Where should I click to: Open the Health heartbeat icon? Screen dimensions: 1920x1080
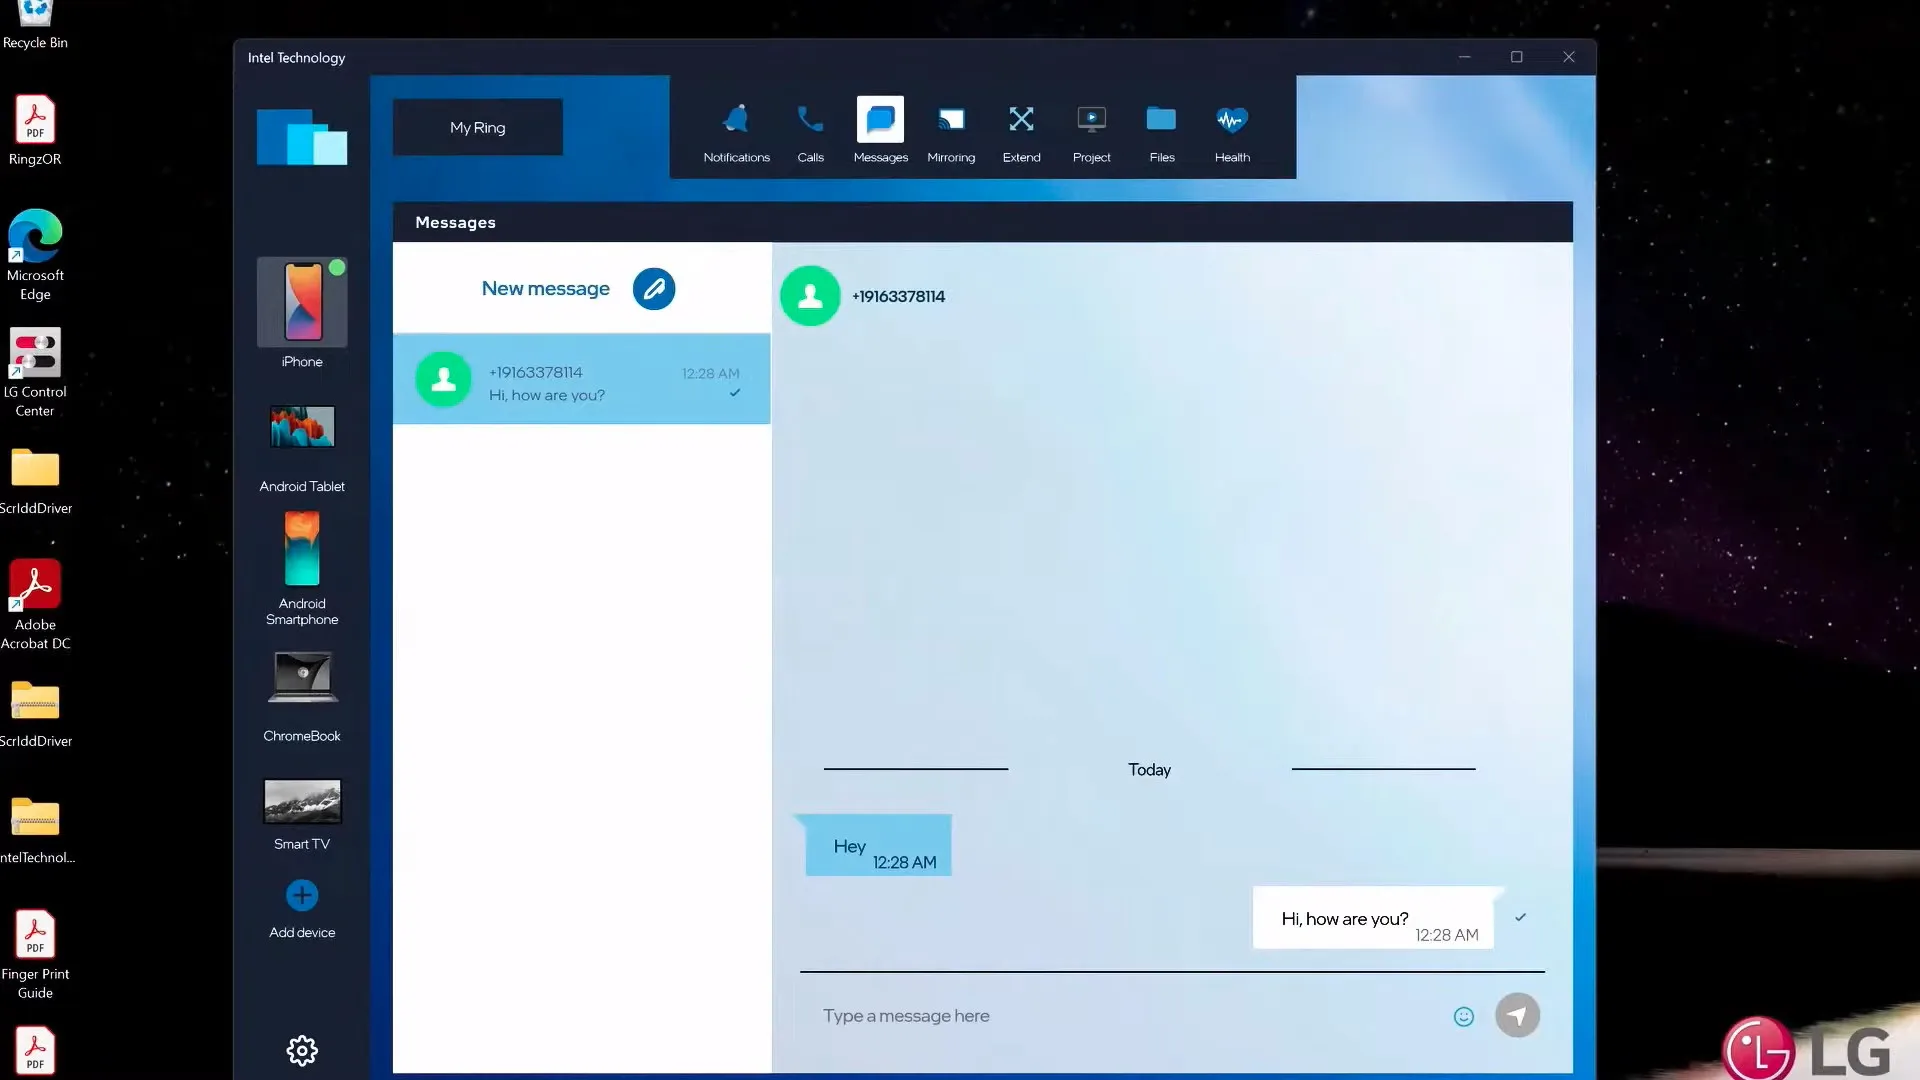(x=1232, y=120)
